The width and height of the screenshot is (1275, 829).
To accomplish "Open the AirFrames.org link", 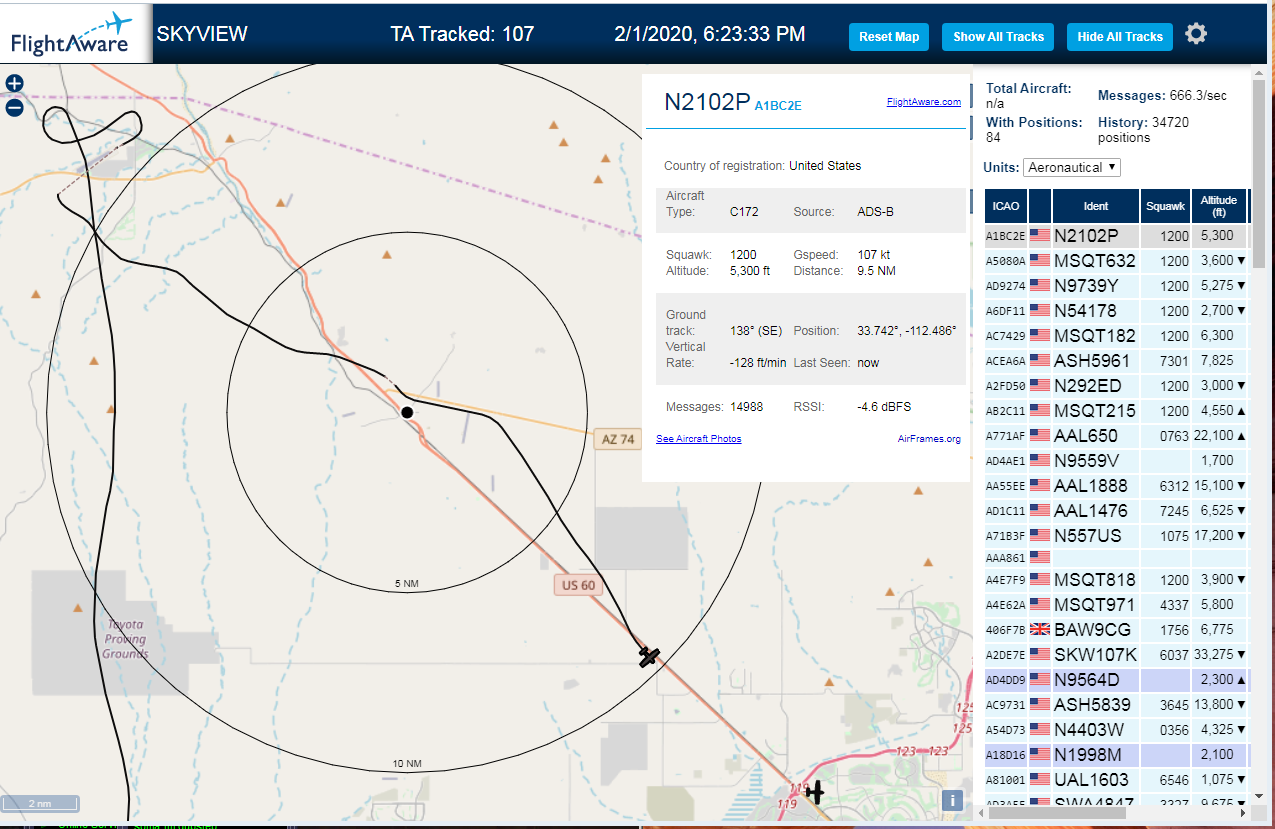I will coord(929,439).
